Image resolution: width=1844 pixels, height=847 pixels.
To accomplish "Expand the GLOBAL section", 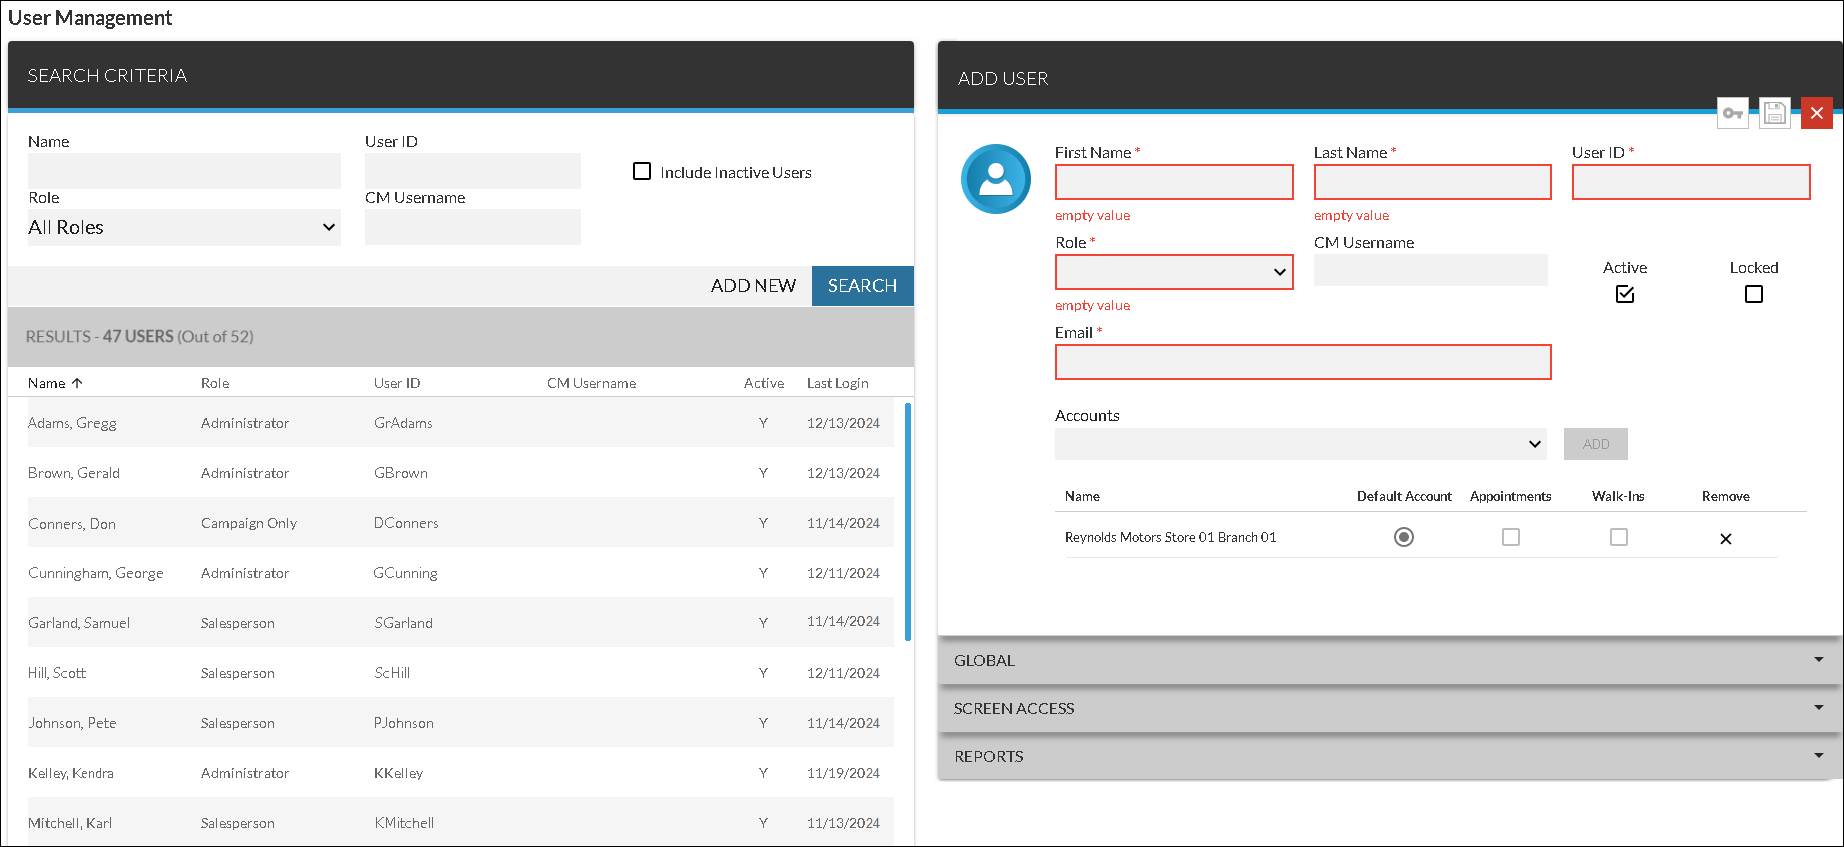I will point(1390,661).
